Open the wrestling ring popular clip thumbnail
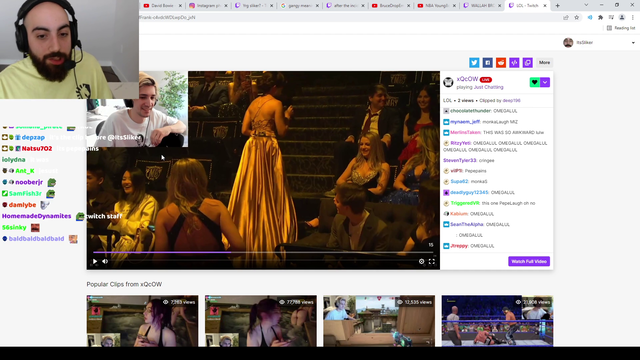Screen dimensions: 640x360 [497, 321]
